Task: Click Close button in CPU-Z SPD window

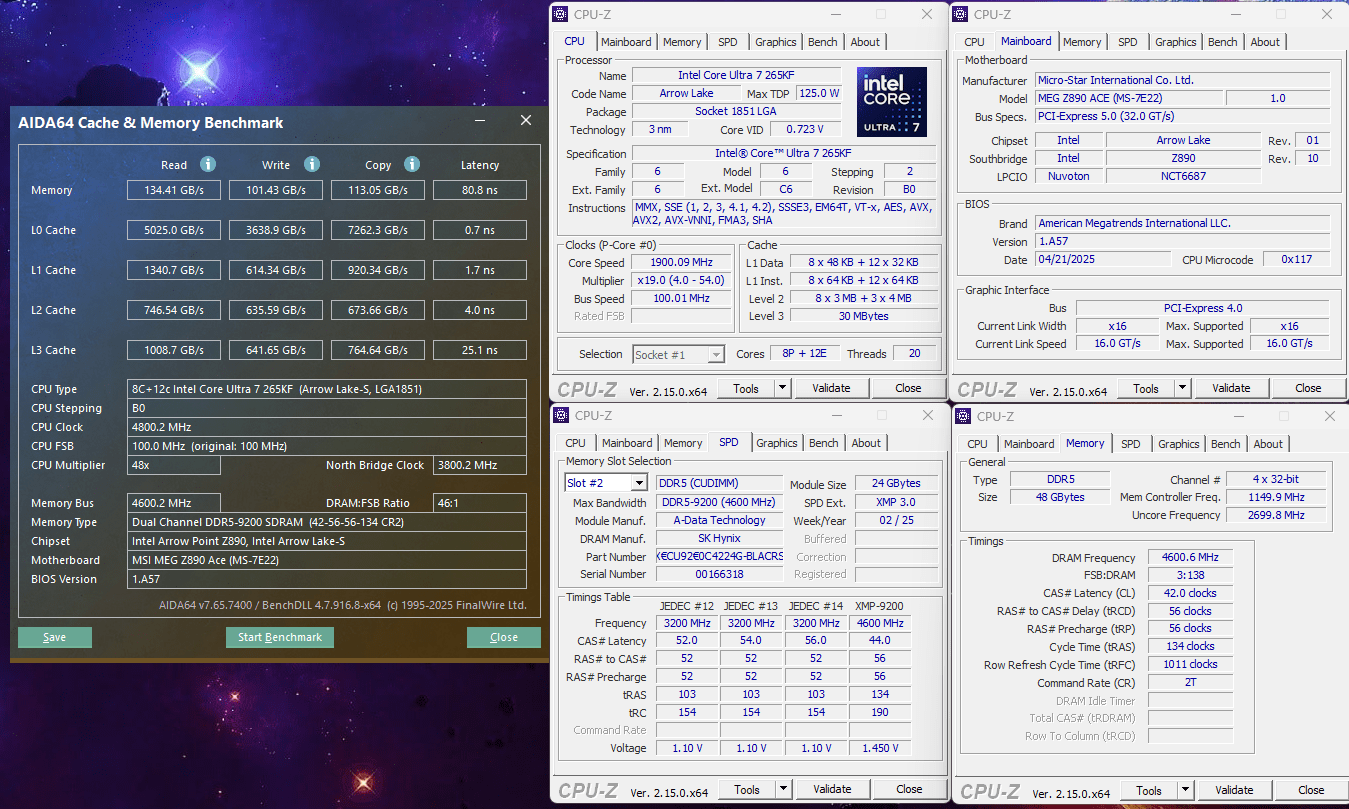Action: pos(909,789)
